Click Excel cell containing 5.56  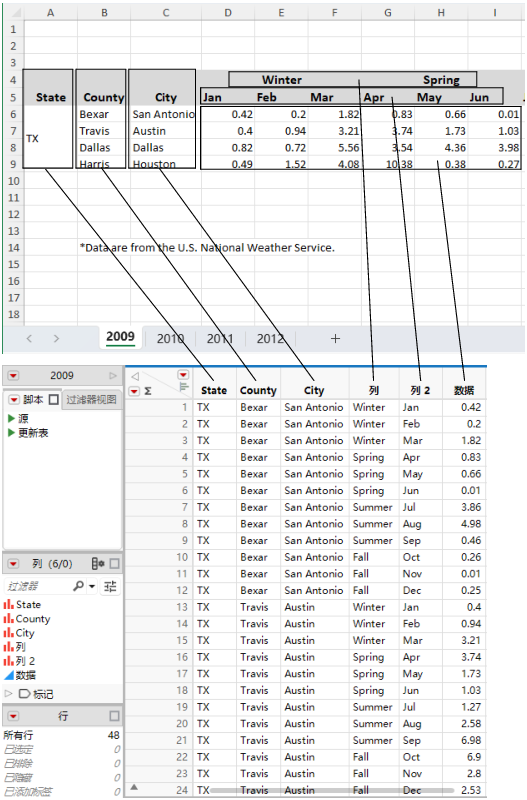[x=334, y=147]
